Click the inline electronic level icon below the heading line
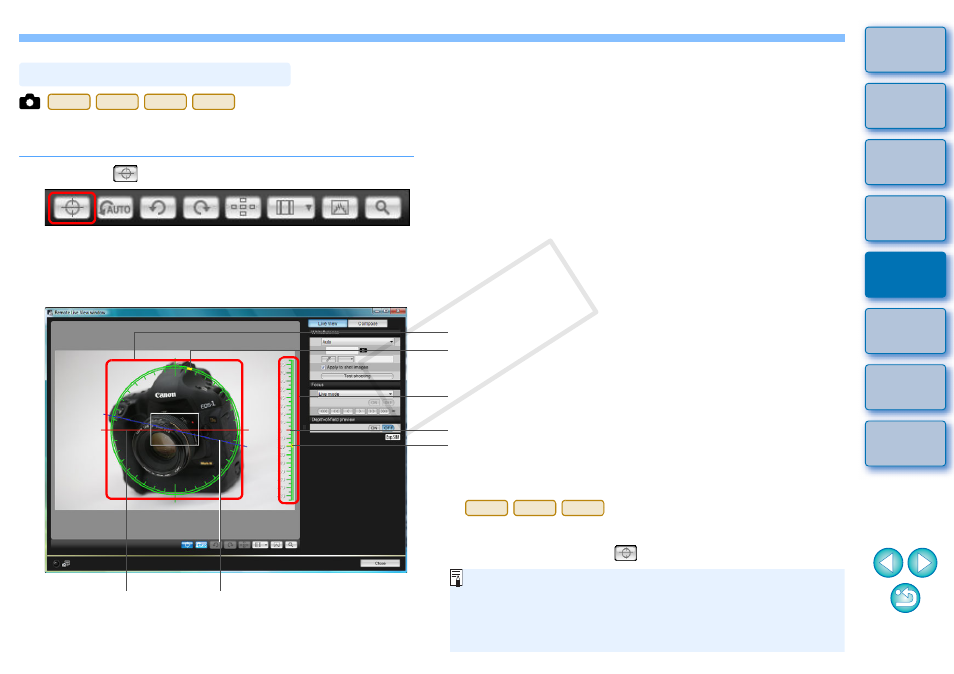 coord(125,173)
